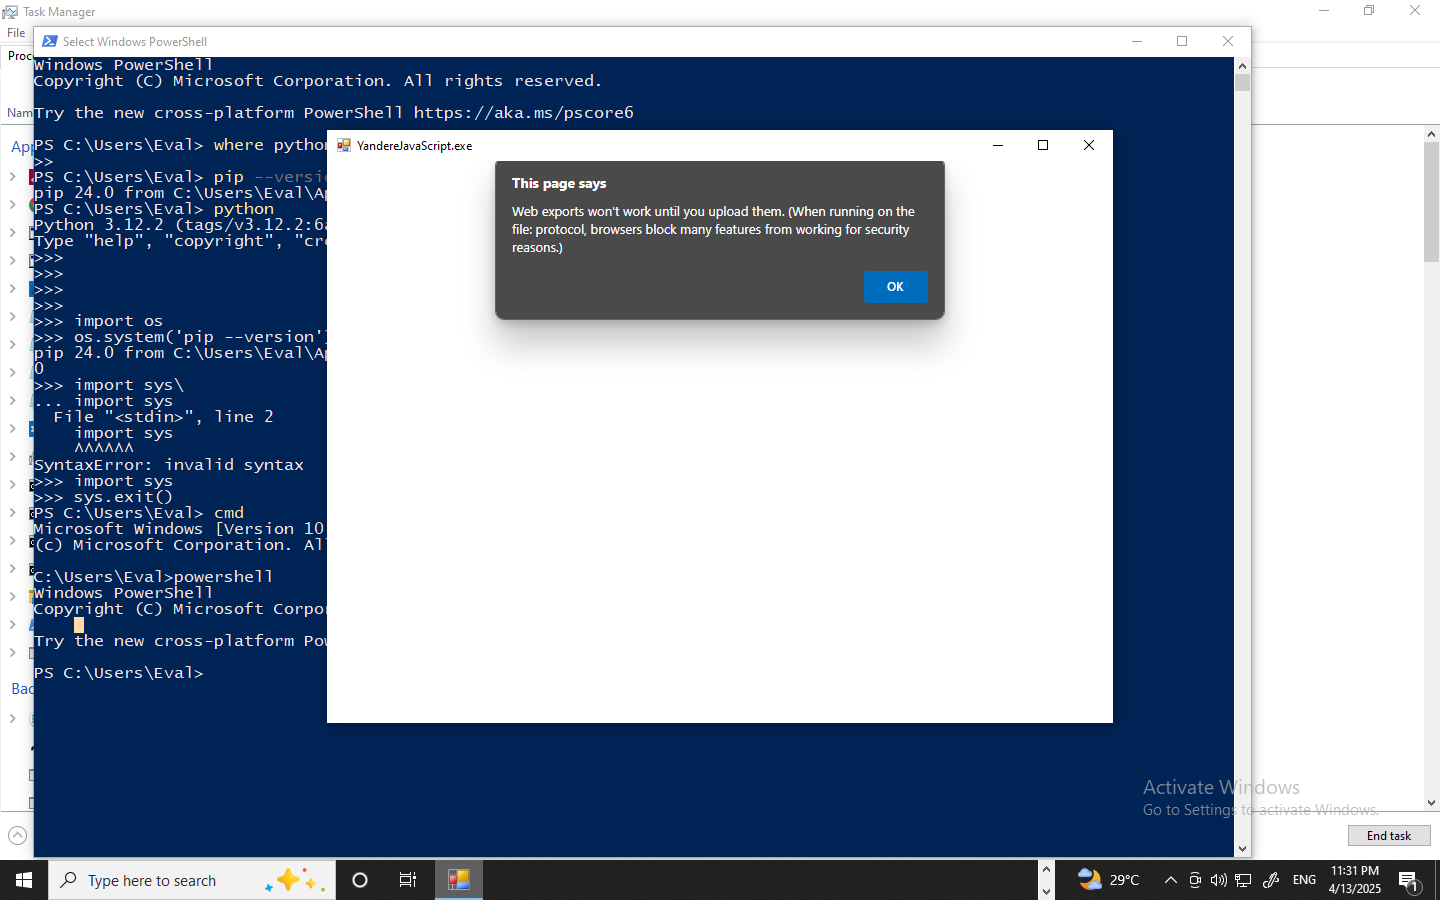This screenshot has width=1440, height=900.
Task: Click the taskbar toolbar scroll down arrow
Action: pyautogui.click(x=1046, y=891)
